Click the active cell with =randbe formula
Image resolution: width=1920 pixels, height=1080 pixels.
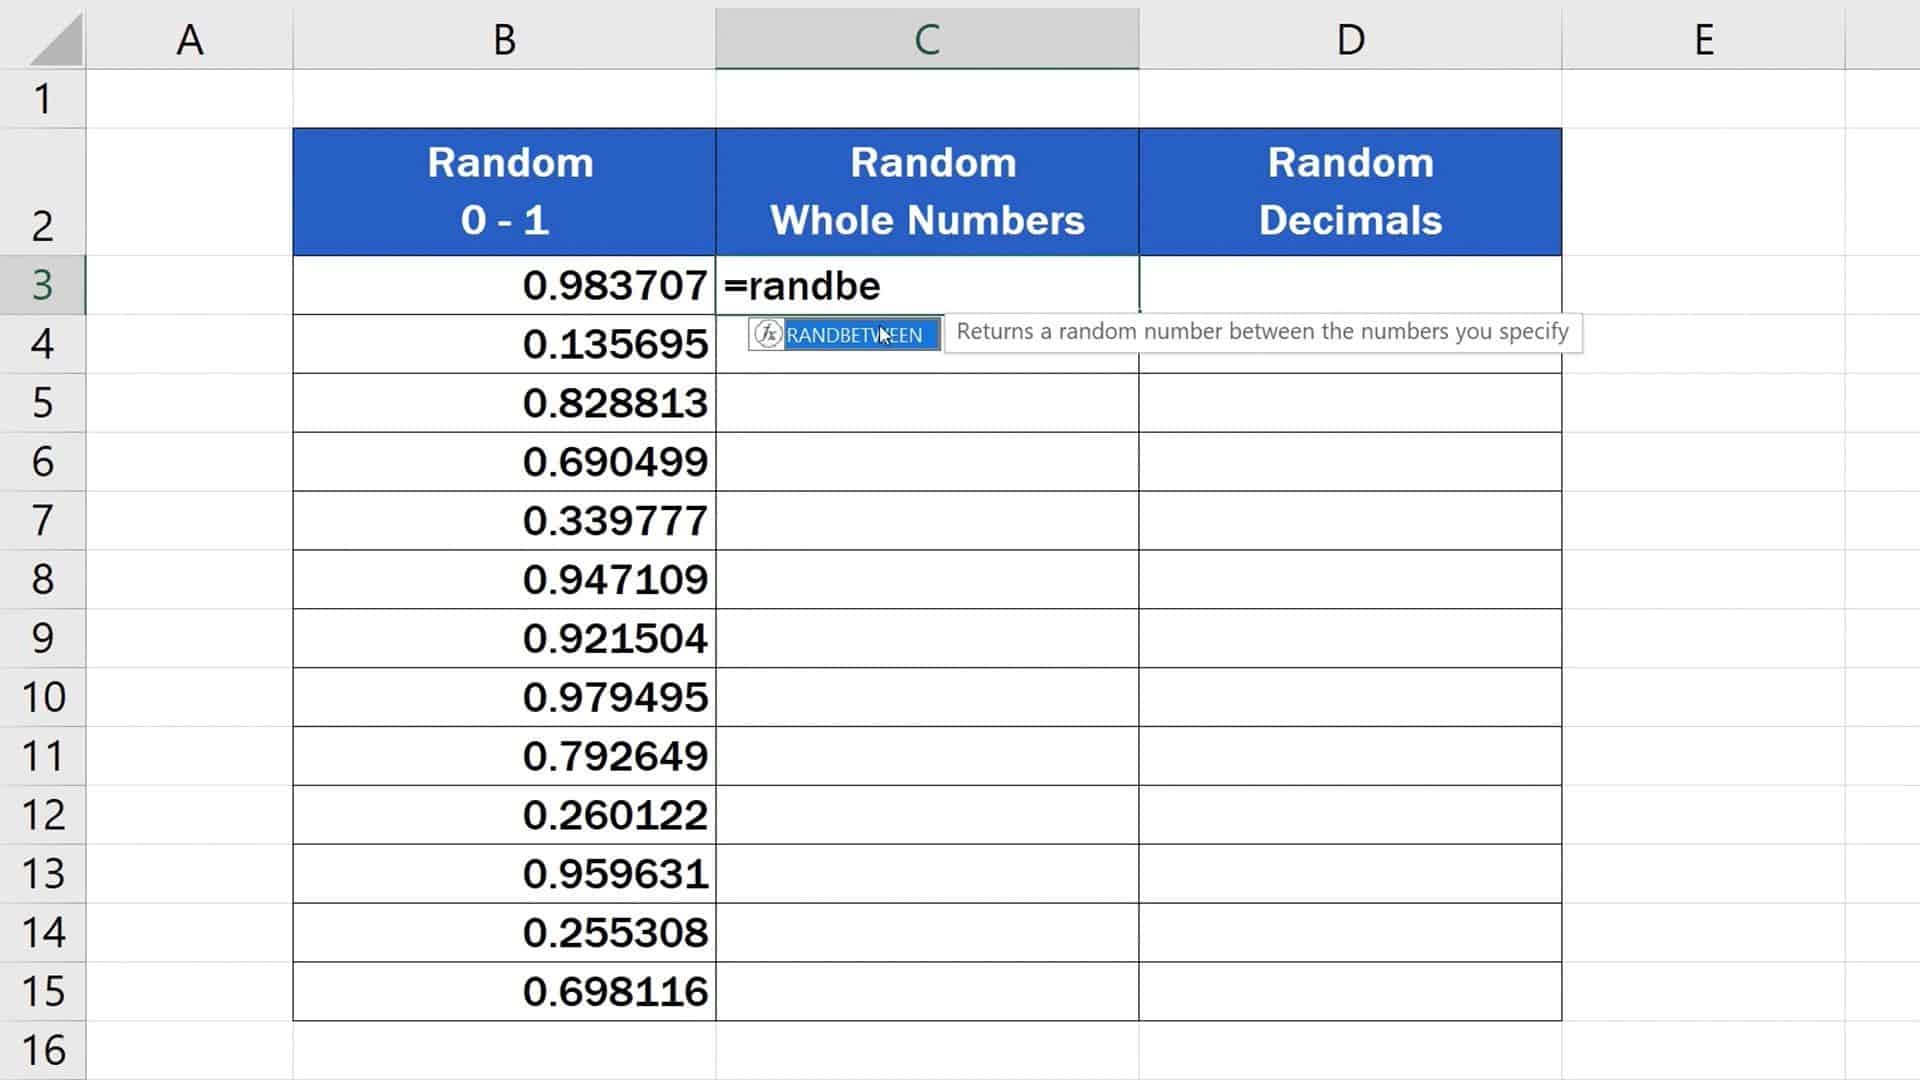(927, 285)
